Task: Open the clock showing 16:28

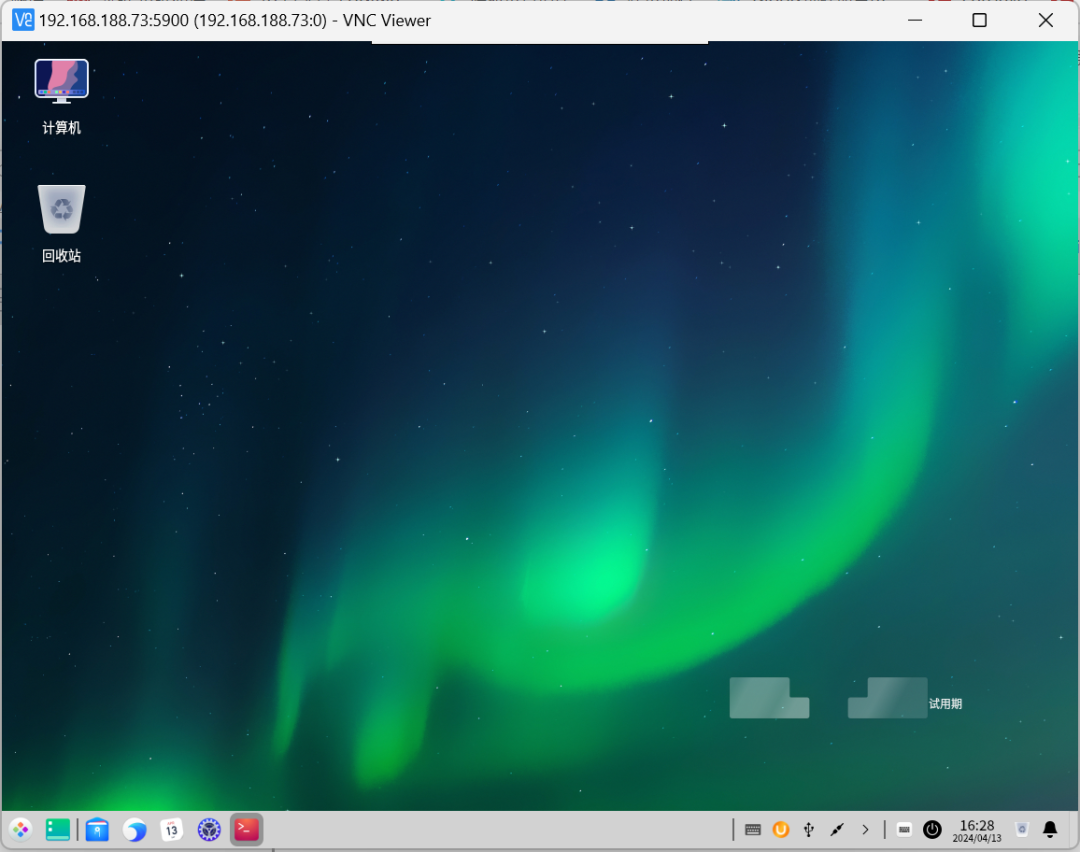Action: (976, 830)
